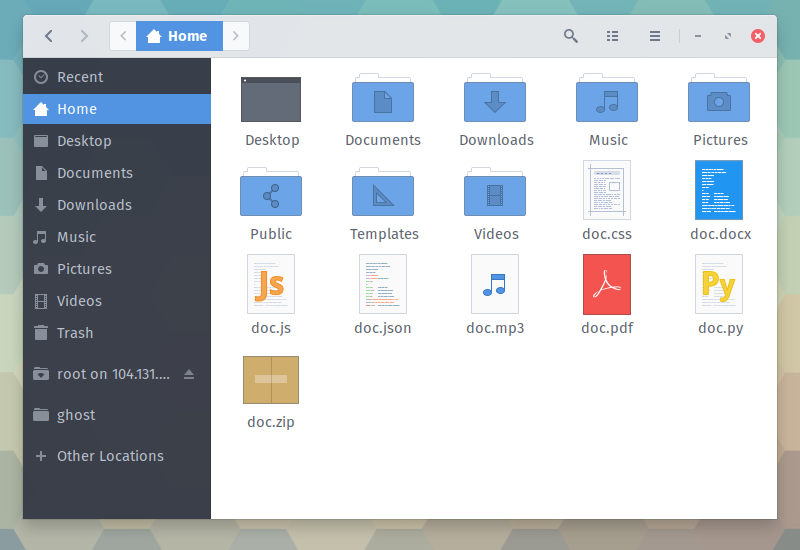Image resolution: width=800 pixels, height=550 pixels.
Task: Click the 'doc.pdf' file name label
Action: [x=607, y=328]
